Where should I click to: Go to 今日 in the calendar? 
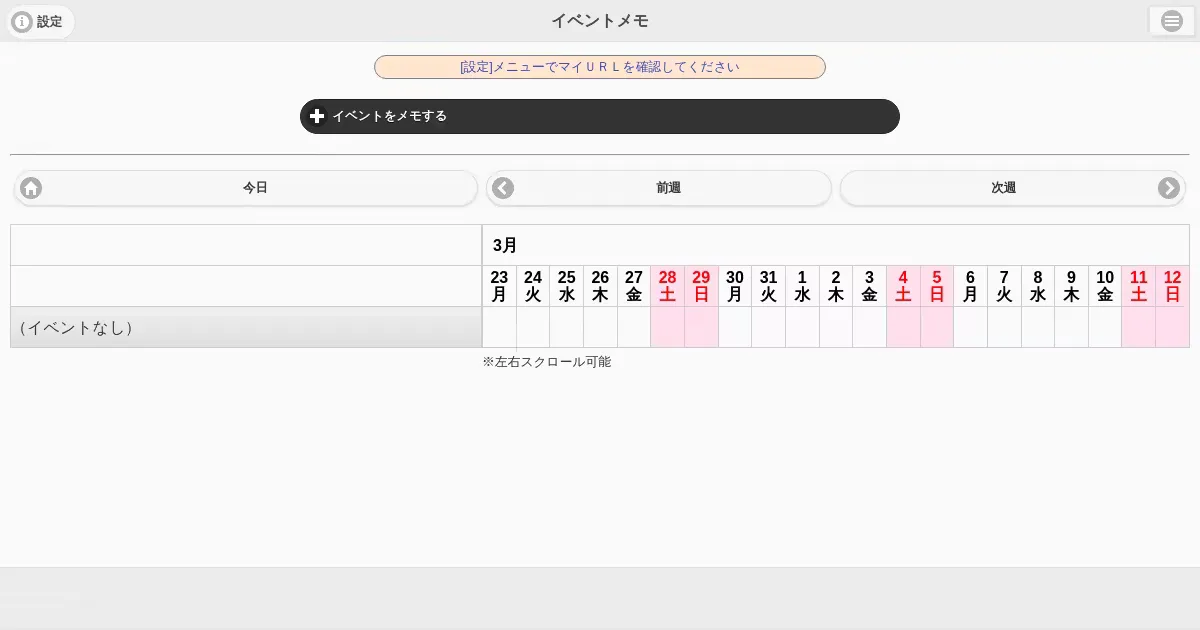coord(255,188)
